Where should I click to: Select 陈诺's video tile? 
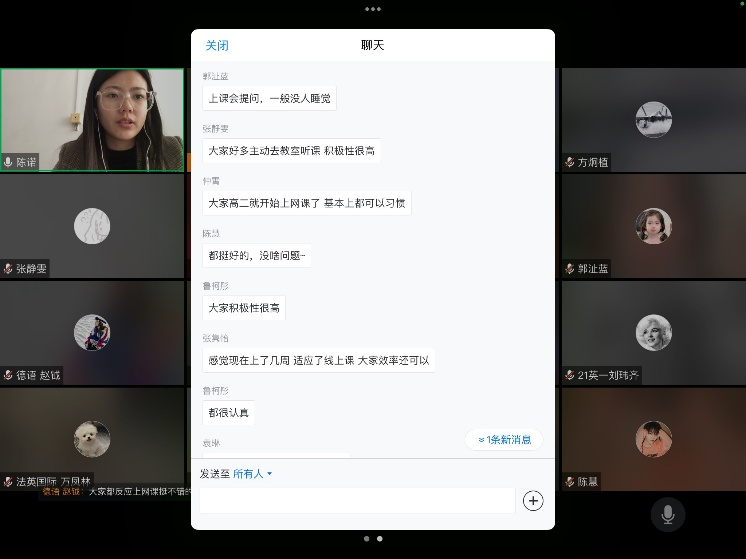pyautogui.click(x=92, y=120)
